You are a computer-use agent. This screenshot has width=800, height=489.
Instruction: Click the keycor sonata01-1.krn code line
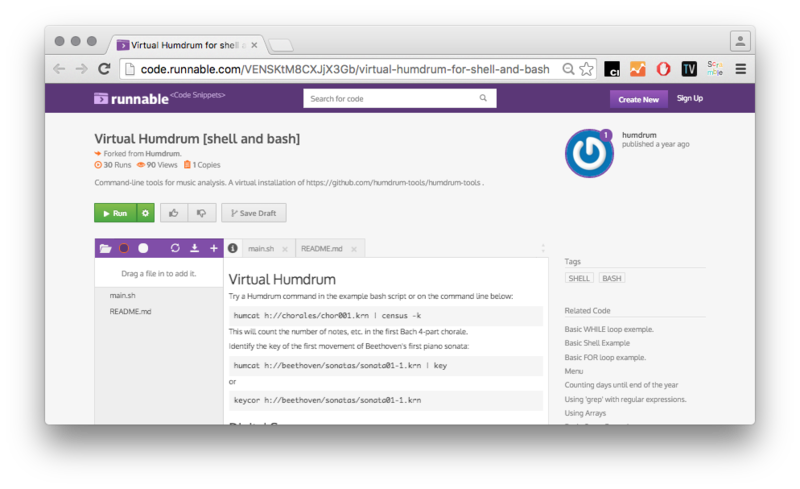tap(386, 400)
